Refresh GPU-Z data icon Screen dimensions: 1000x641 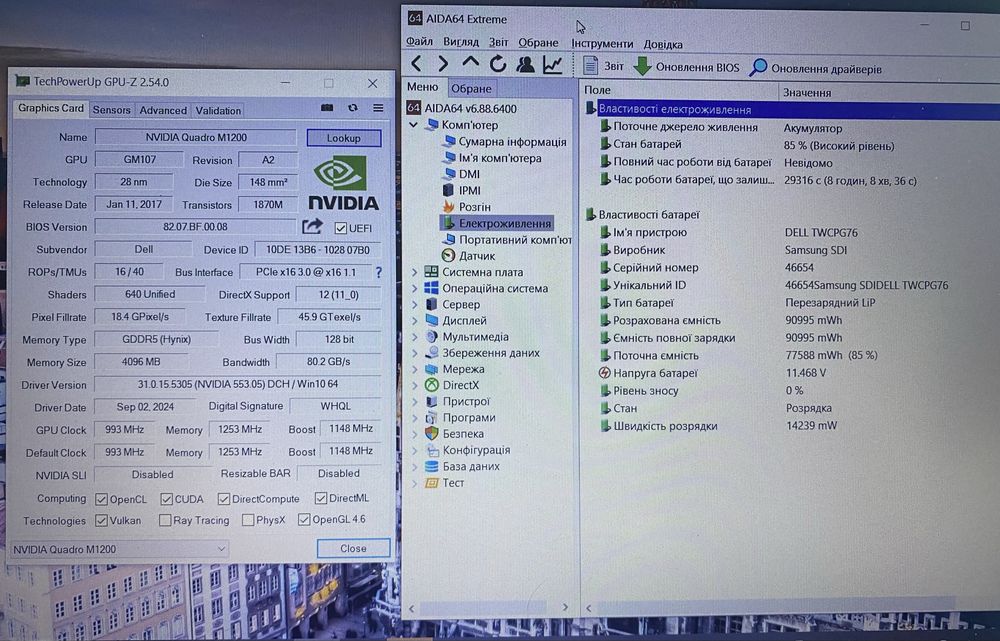pyautogui.click(x=353, y=108)
